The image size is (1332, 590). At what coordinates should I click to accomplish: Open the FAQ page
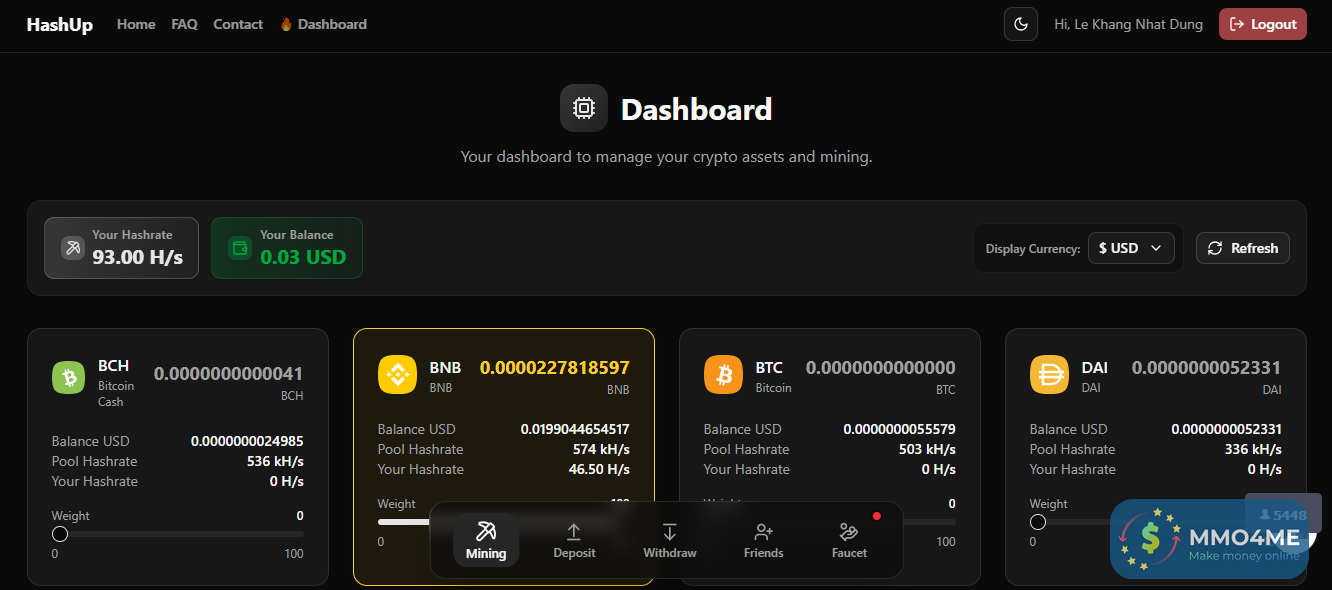click(184, 24)
